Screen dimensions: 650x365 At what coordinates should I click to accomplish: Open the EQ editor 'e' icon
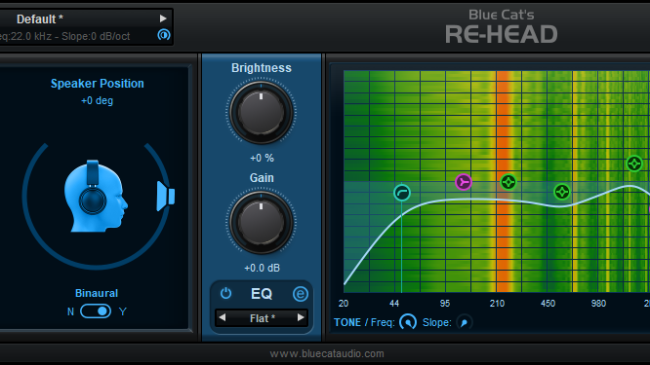(x=300, y=294)
